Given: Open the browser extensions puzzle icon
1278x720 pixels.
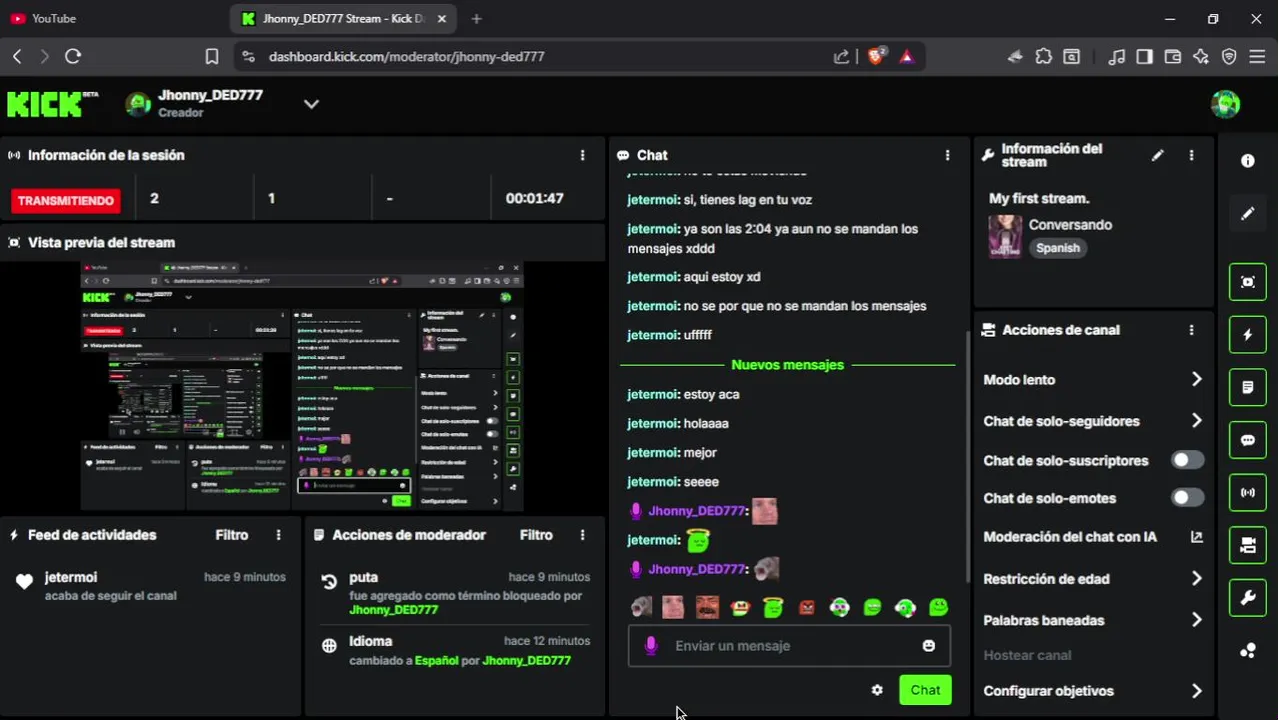Looking at the screenshot, I should [x=1044, y=57].
